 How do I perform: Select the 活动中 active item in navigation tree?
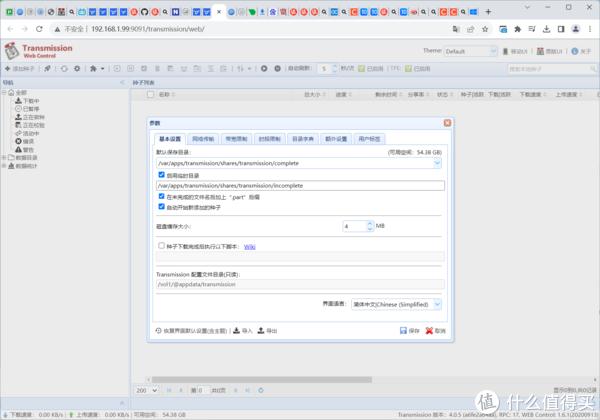pyautogui.click(x=27, y=133)
